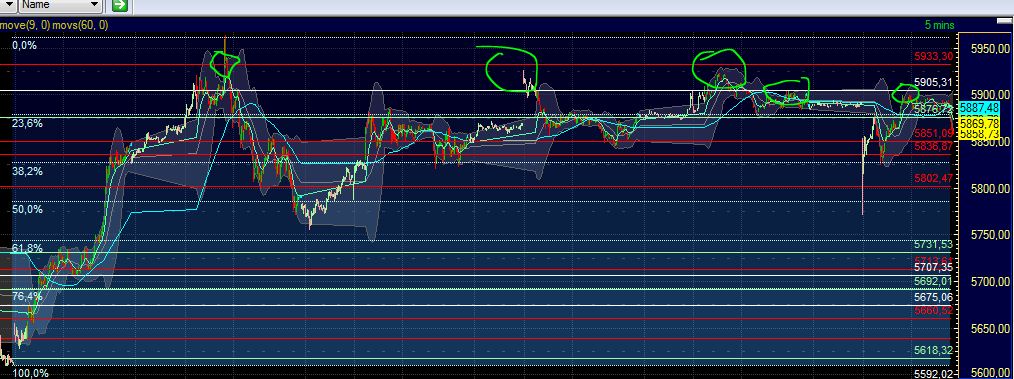
Task: Click the 5650,00 price axis value
Action: 991,329
